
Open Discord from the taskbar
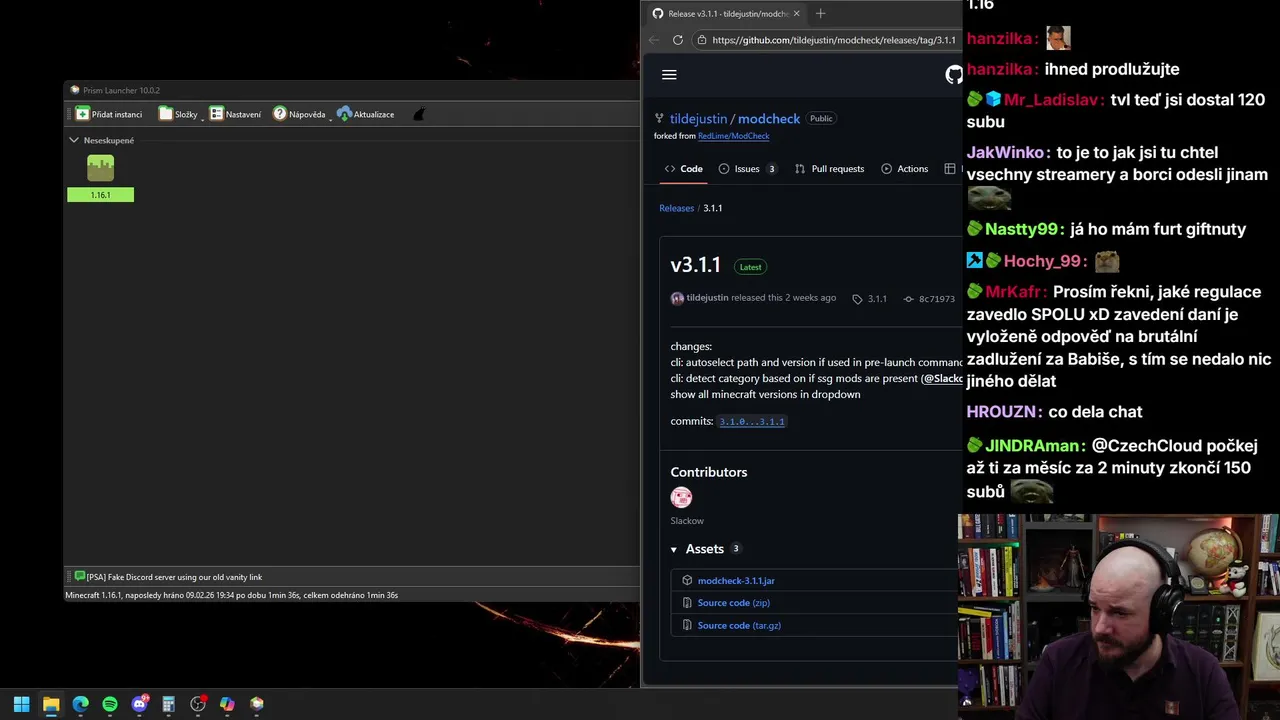pos(139,704)
